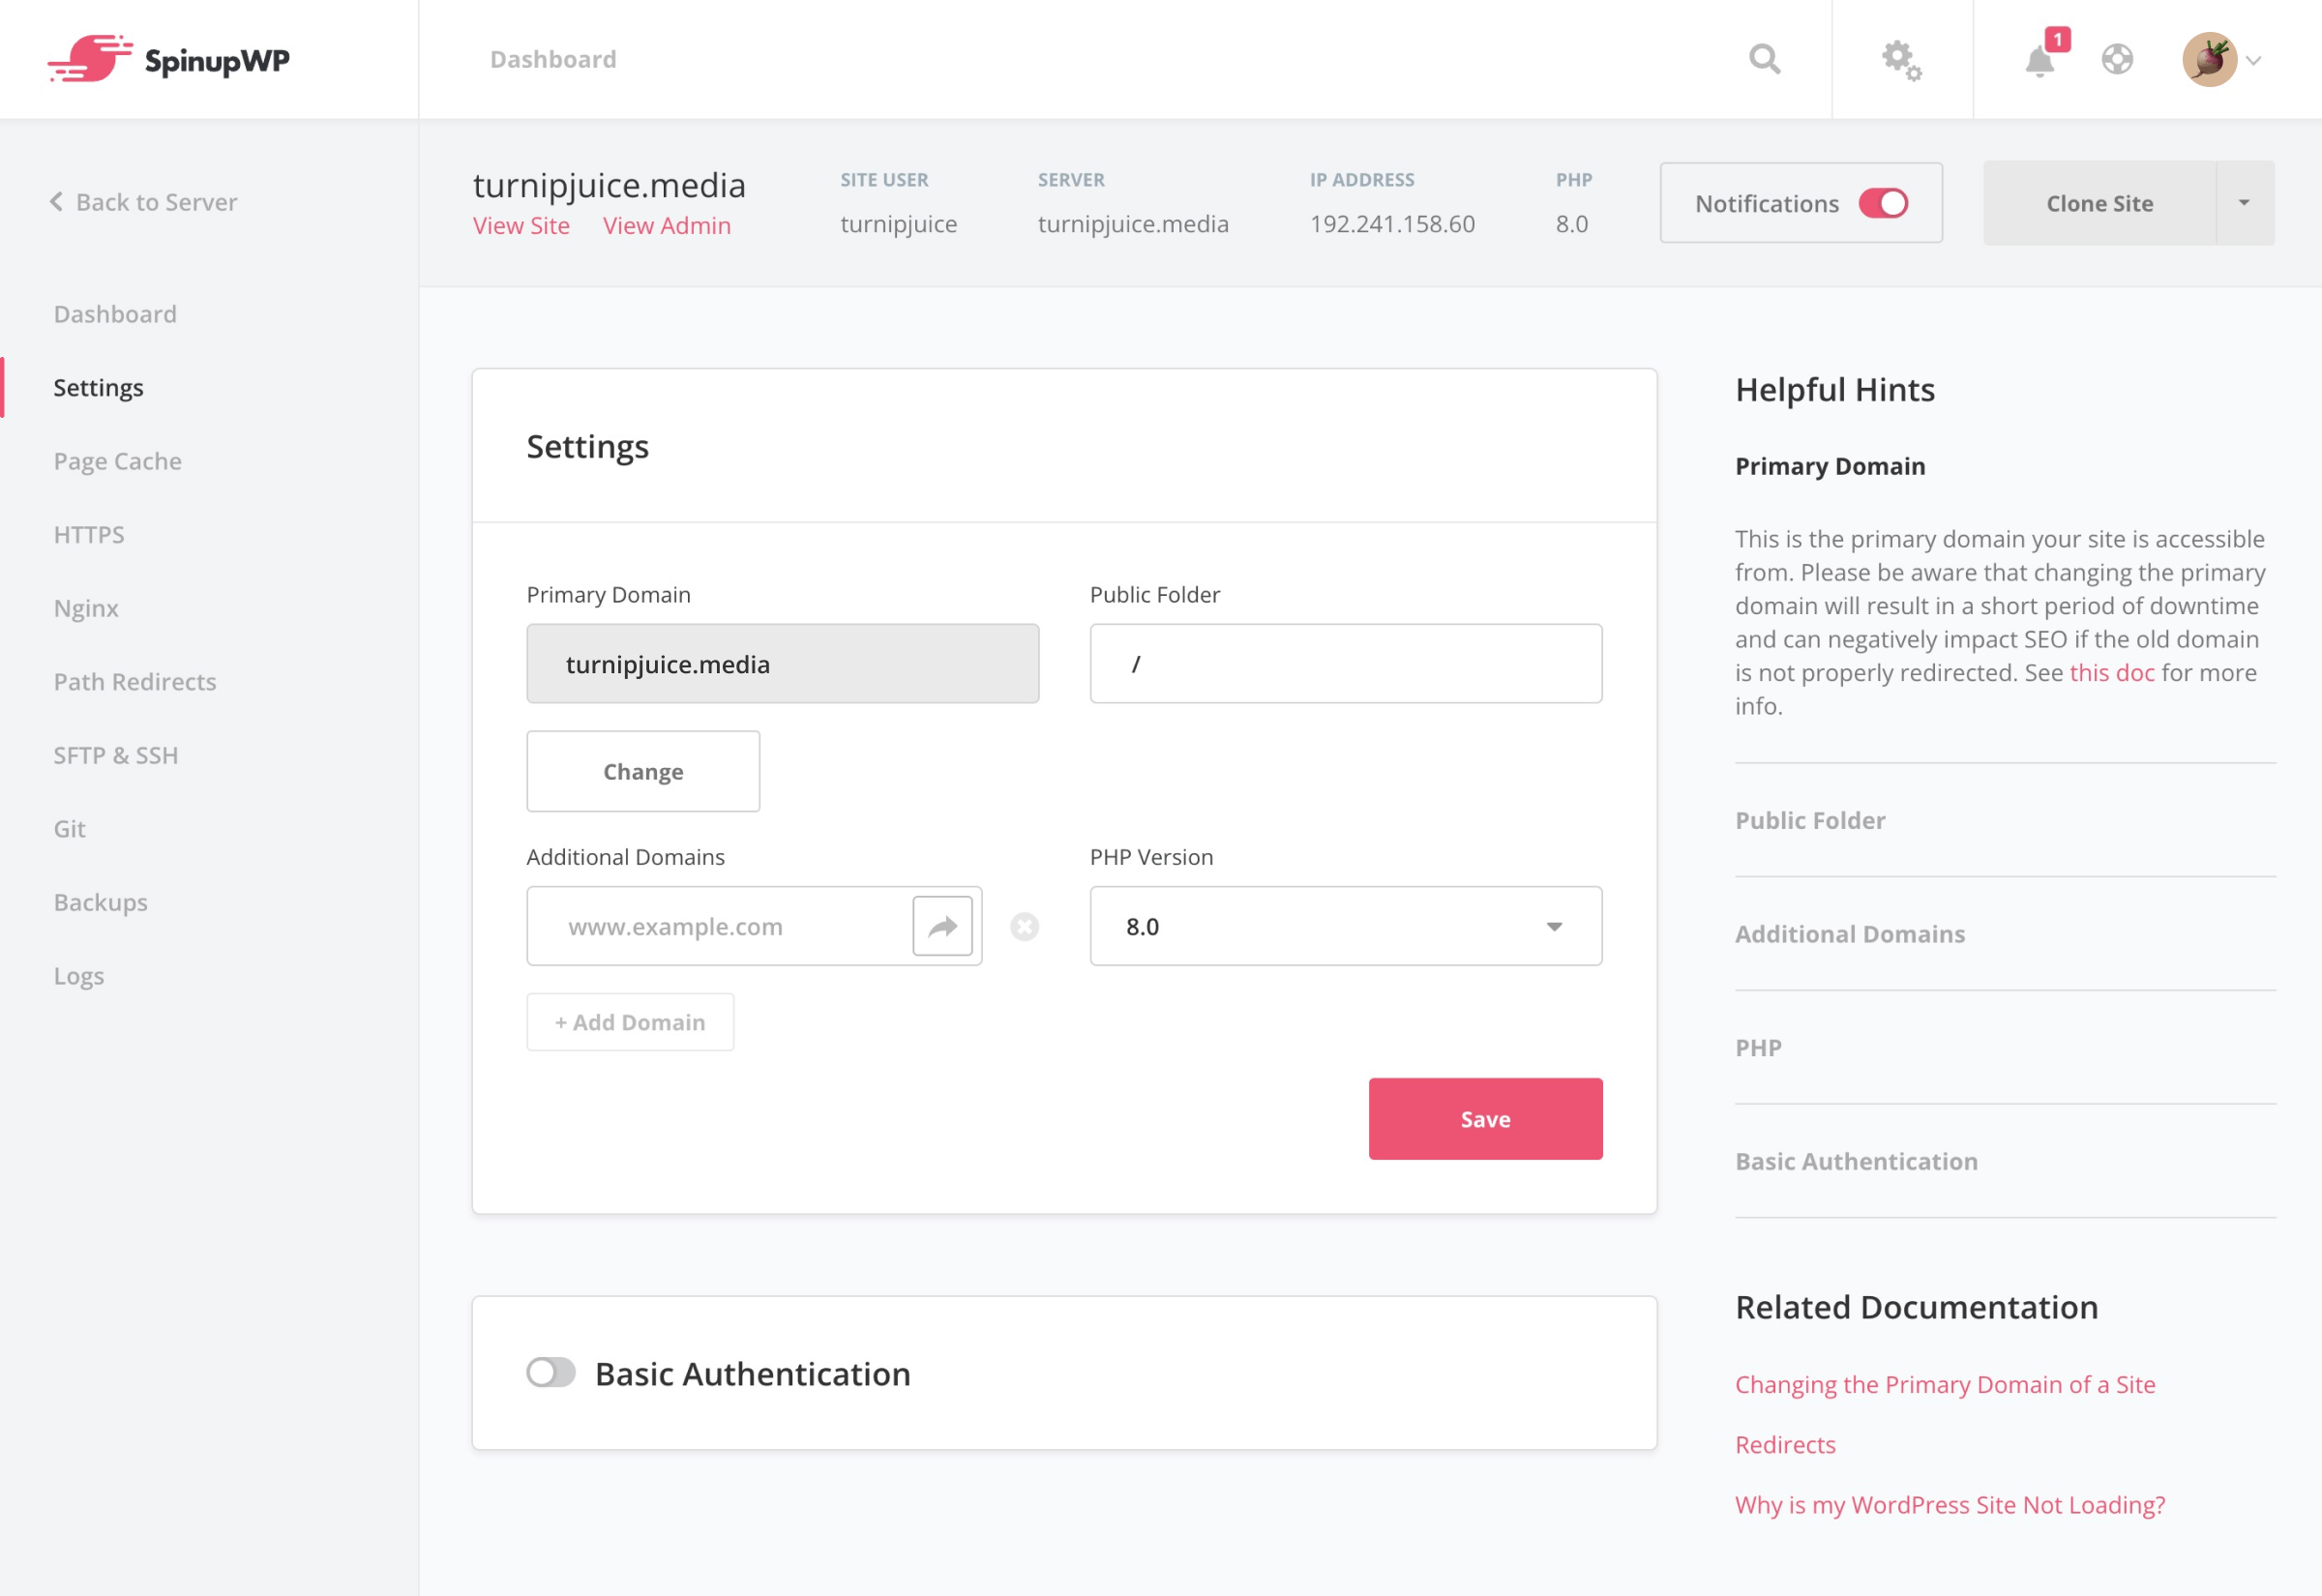Open Why is my WordPress Site Not Loading
2322x1596 pixels.
coord(1949,1504)
